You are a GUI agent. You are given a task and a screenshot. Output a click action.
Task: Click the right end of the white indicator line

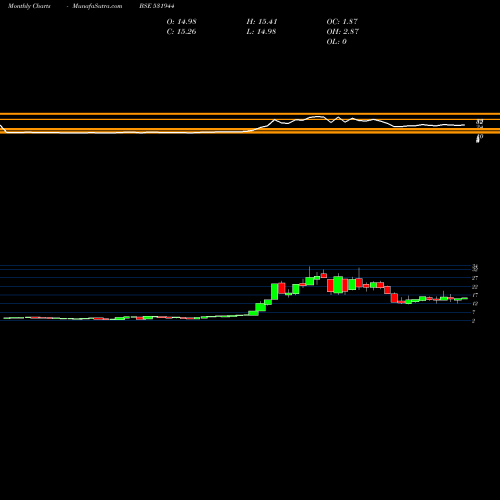click(x=464, y=125)
